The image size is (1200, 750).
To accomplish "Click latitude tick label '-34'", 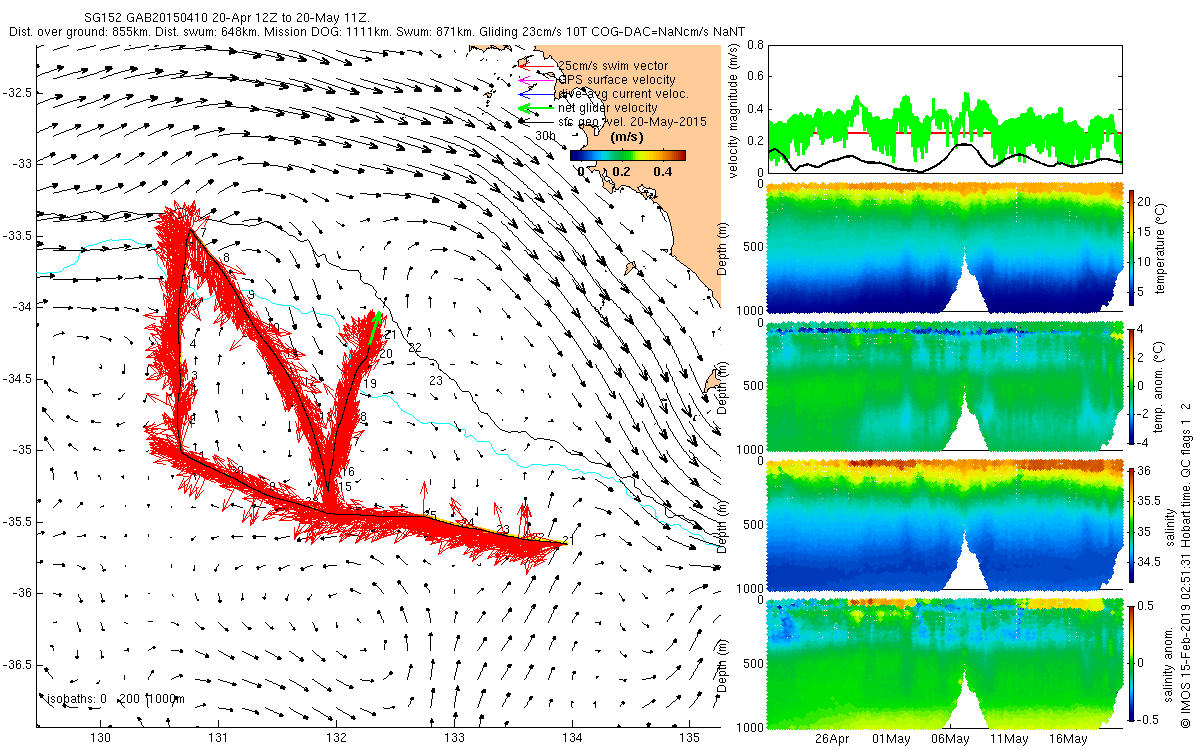I will point(21,307).
